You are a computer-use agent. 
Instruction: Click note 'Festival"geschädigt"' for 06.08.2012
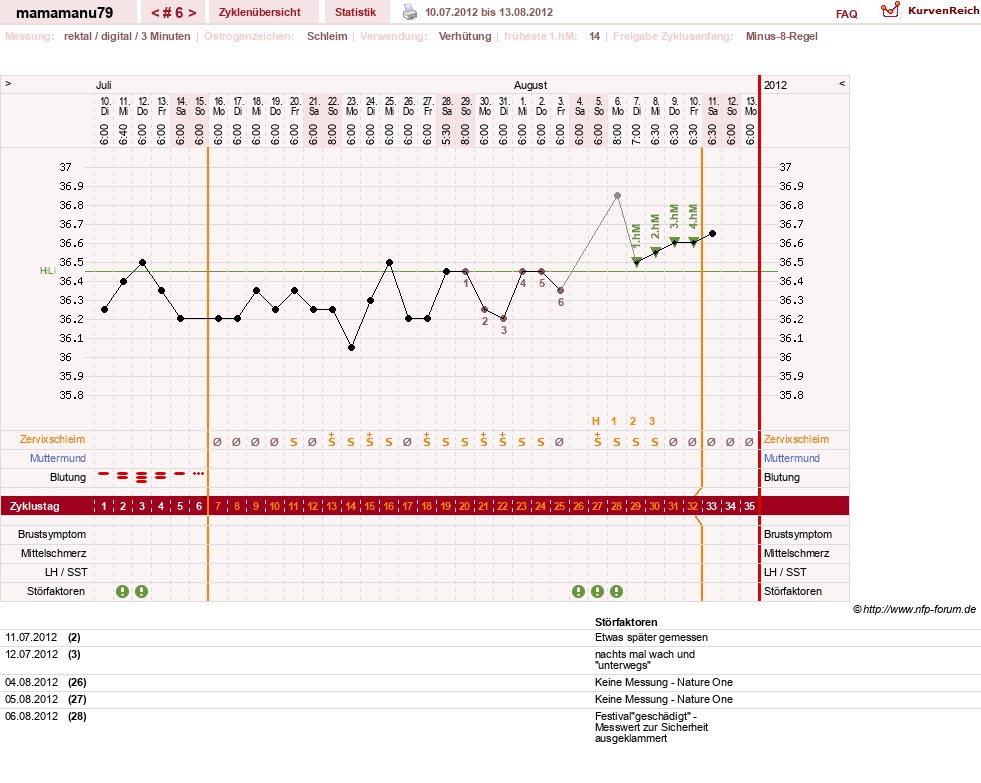click(x=651, y=727)
